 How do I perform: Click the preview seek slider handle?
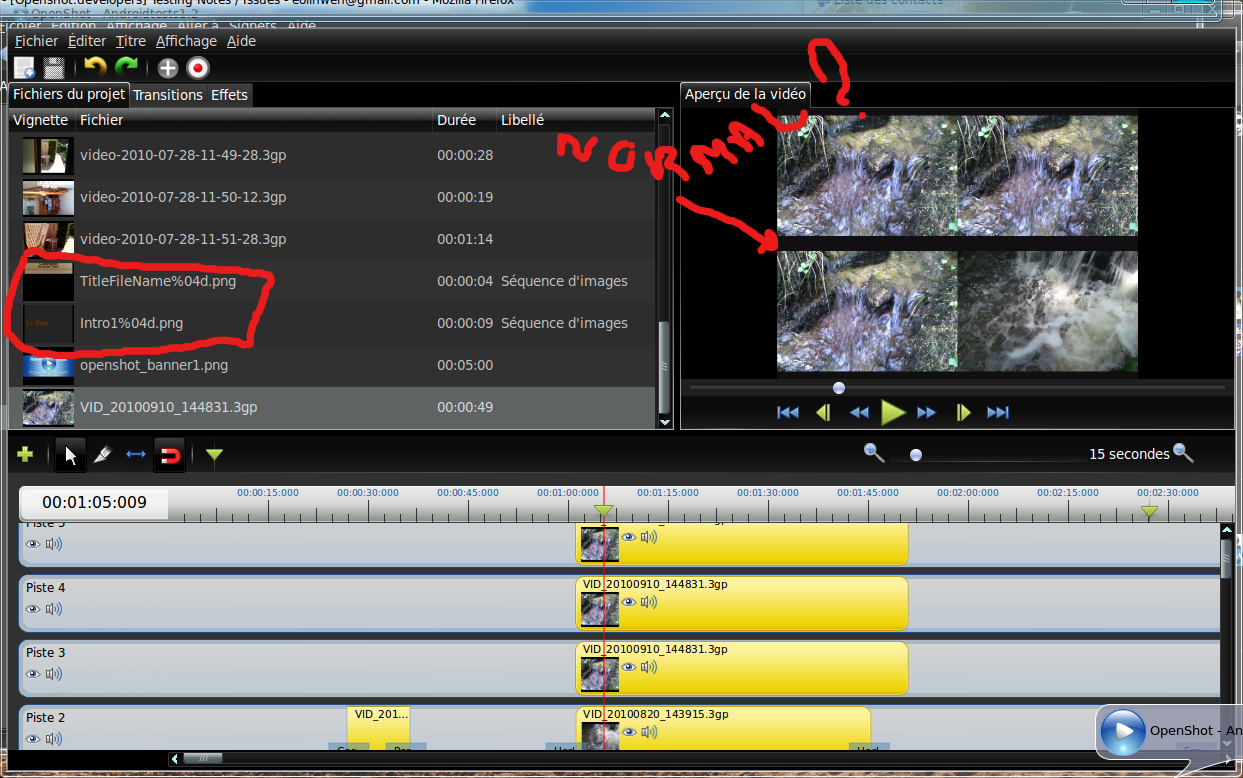[839, 388]
